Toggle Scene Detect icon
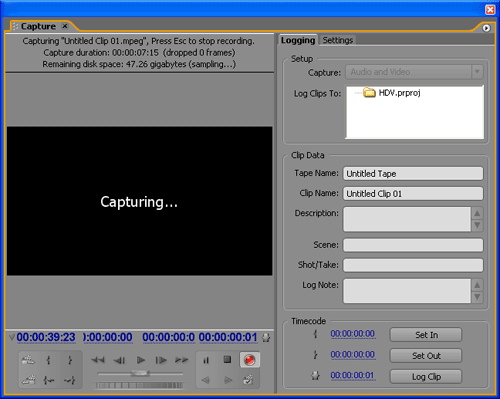The width and height of the screenshot is (500, 399). [x=248, y=379]
